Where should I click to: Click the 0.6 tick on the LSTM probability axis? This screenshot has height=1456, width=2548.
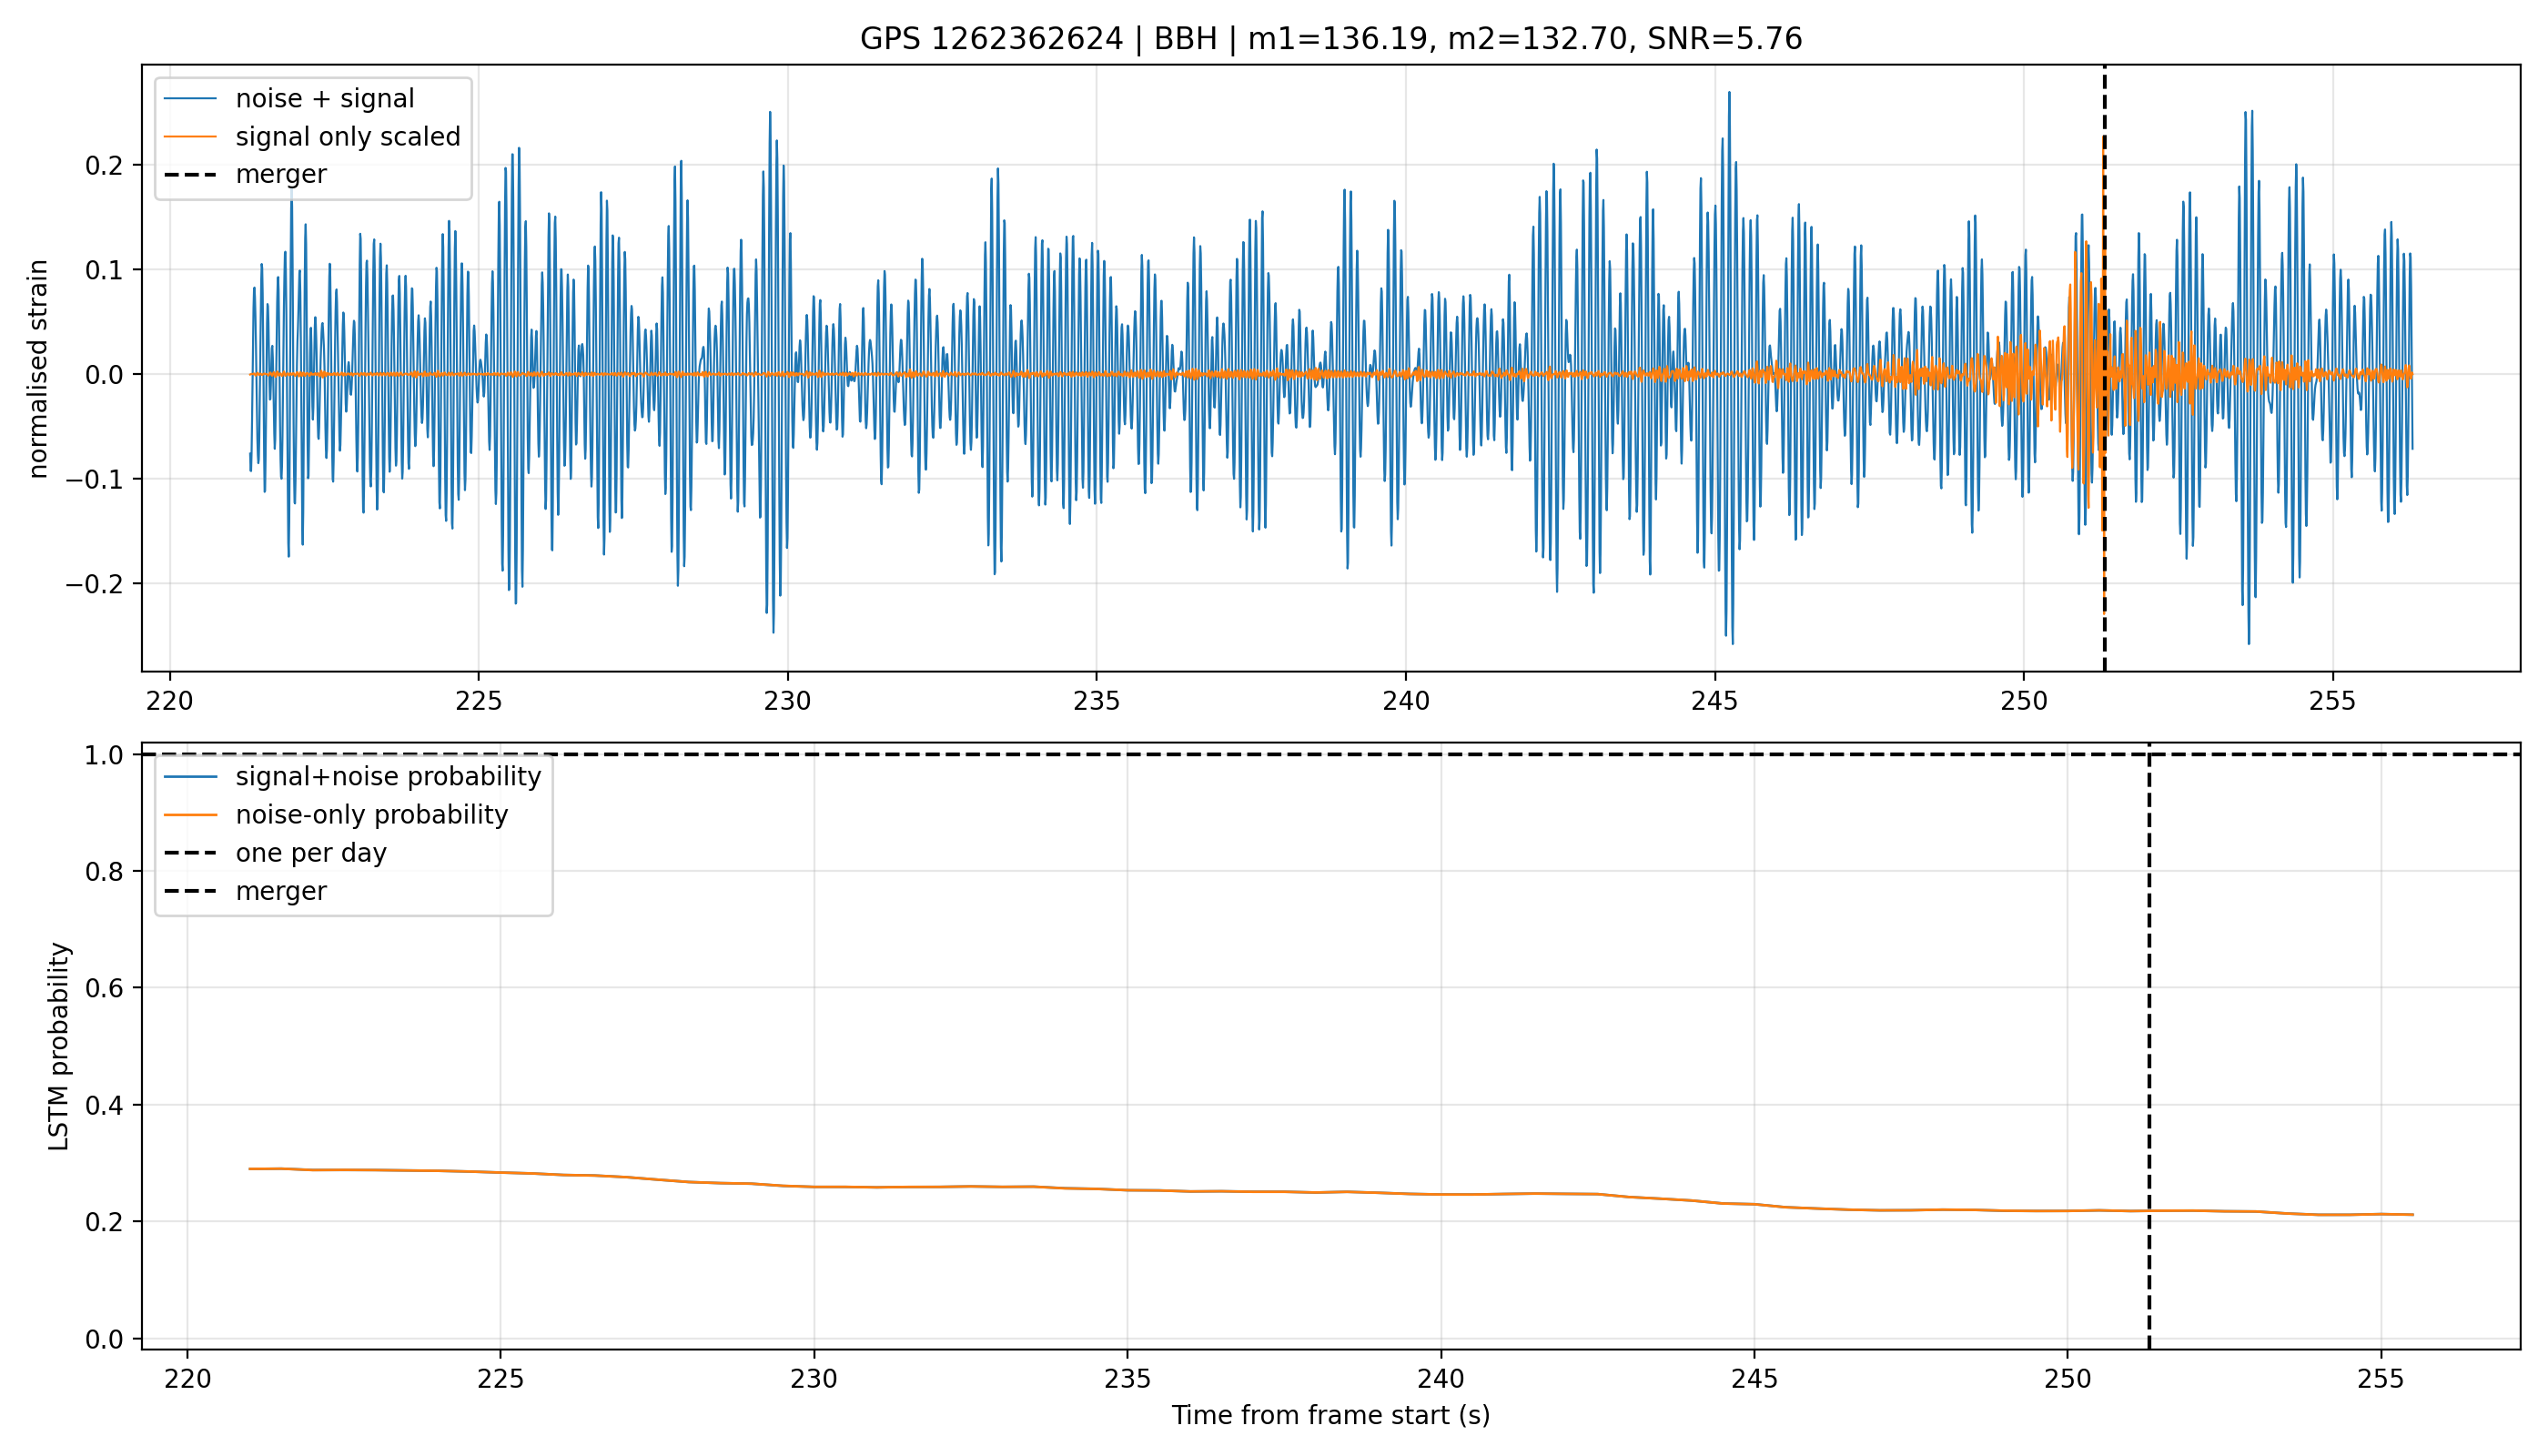(104, 988)
